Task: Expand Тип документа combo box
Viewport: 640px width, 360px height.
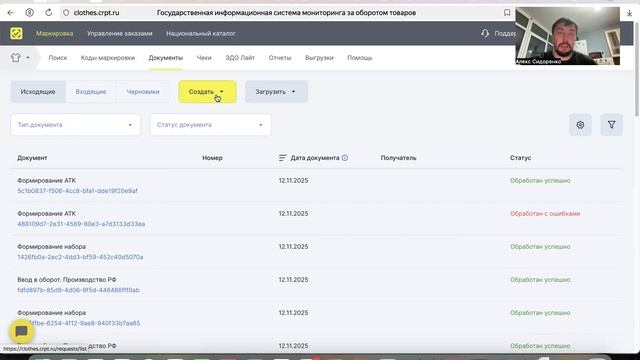Action: click(x=76, y=125)
